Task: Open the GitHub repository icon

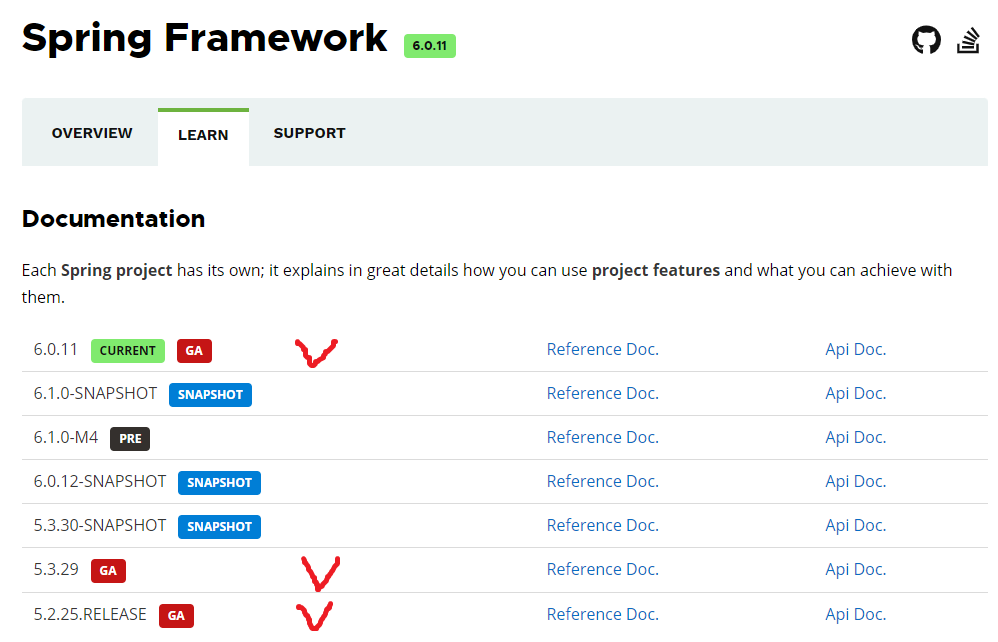Action: [x=925, y=40]
